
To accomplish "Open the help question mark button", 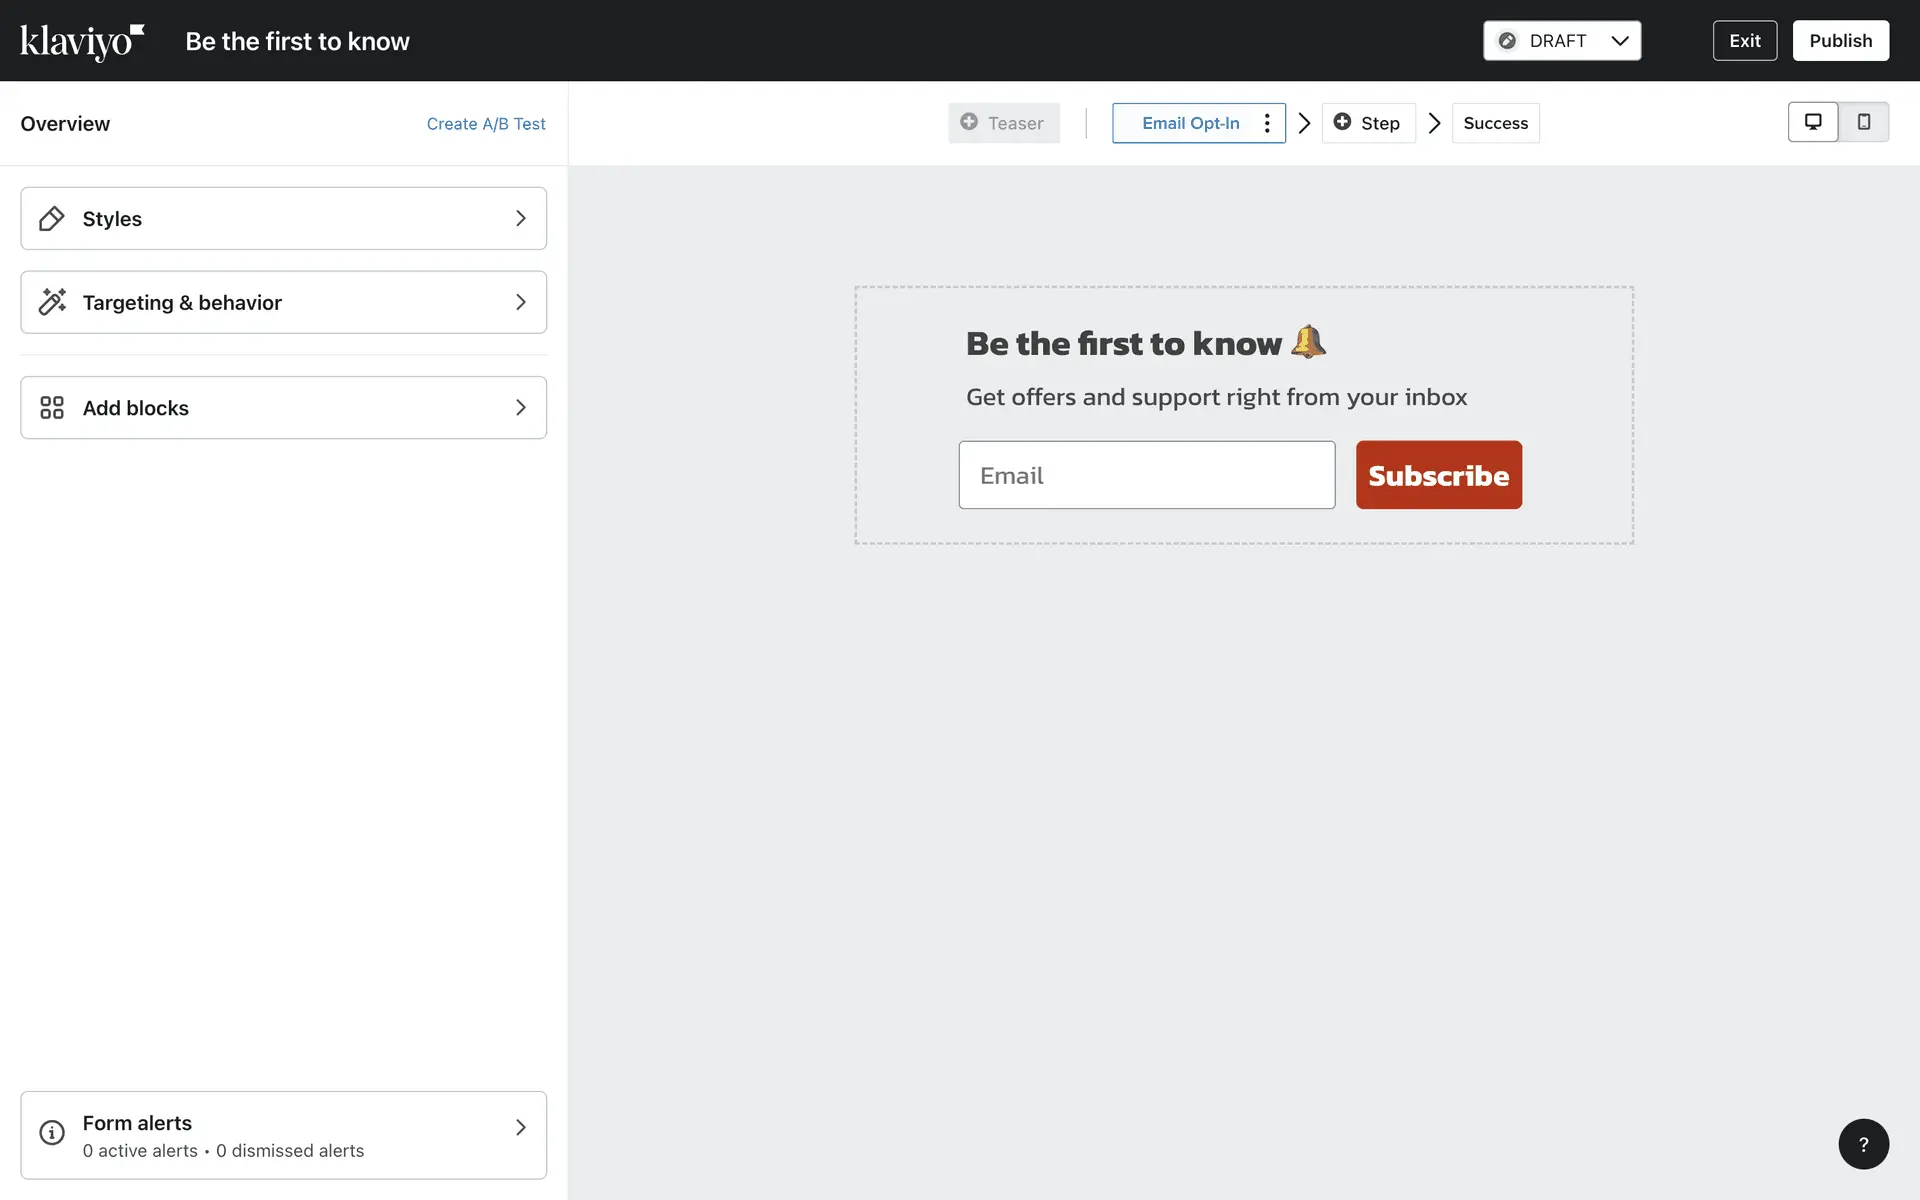I will pos(1863,1144).
